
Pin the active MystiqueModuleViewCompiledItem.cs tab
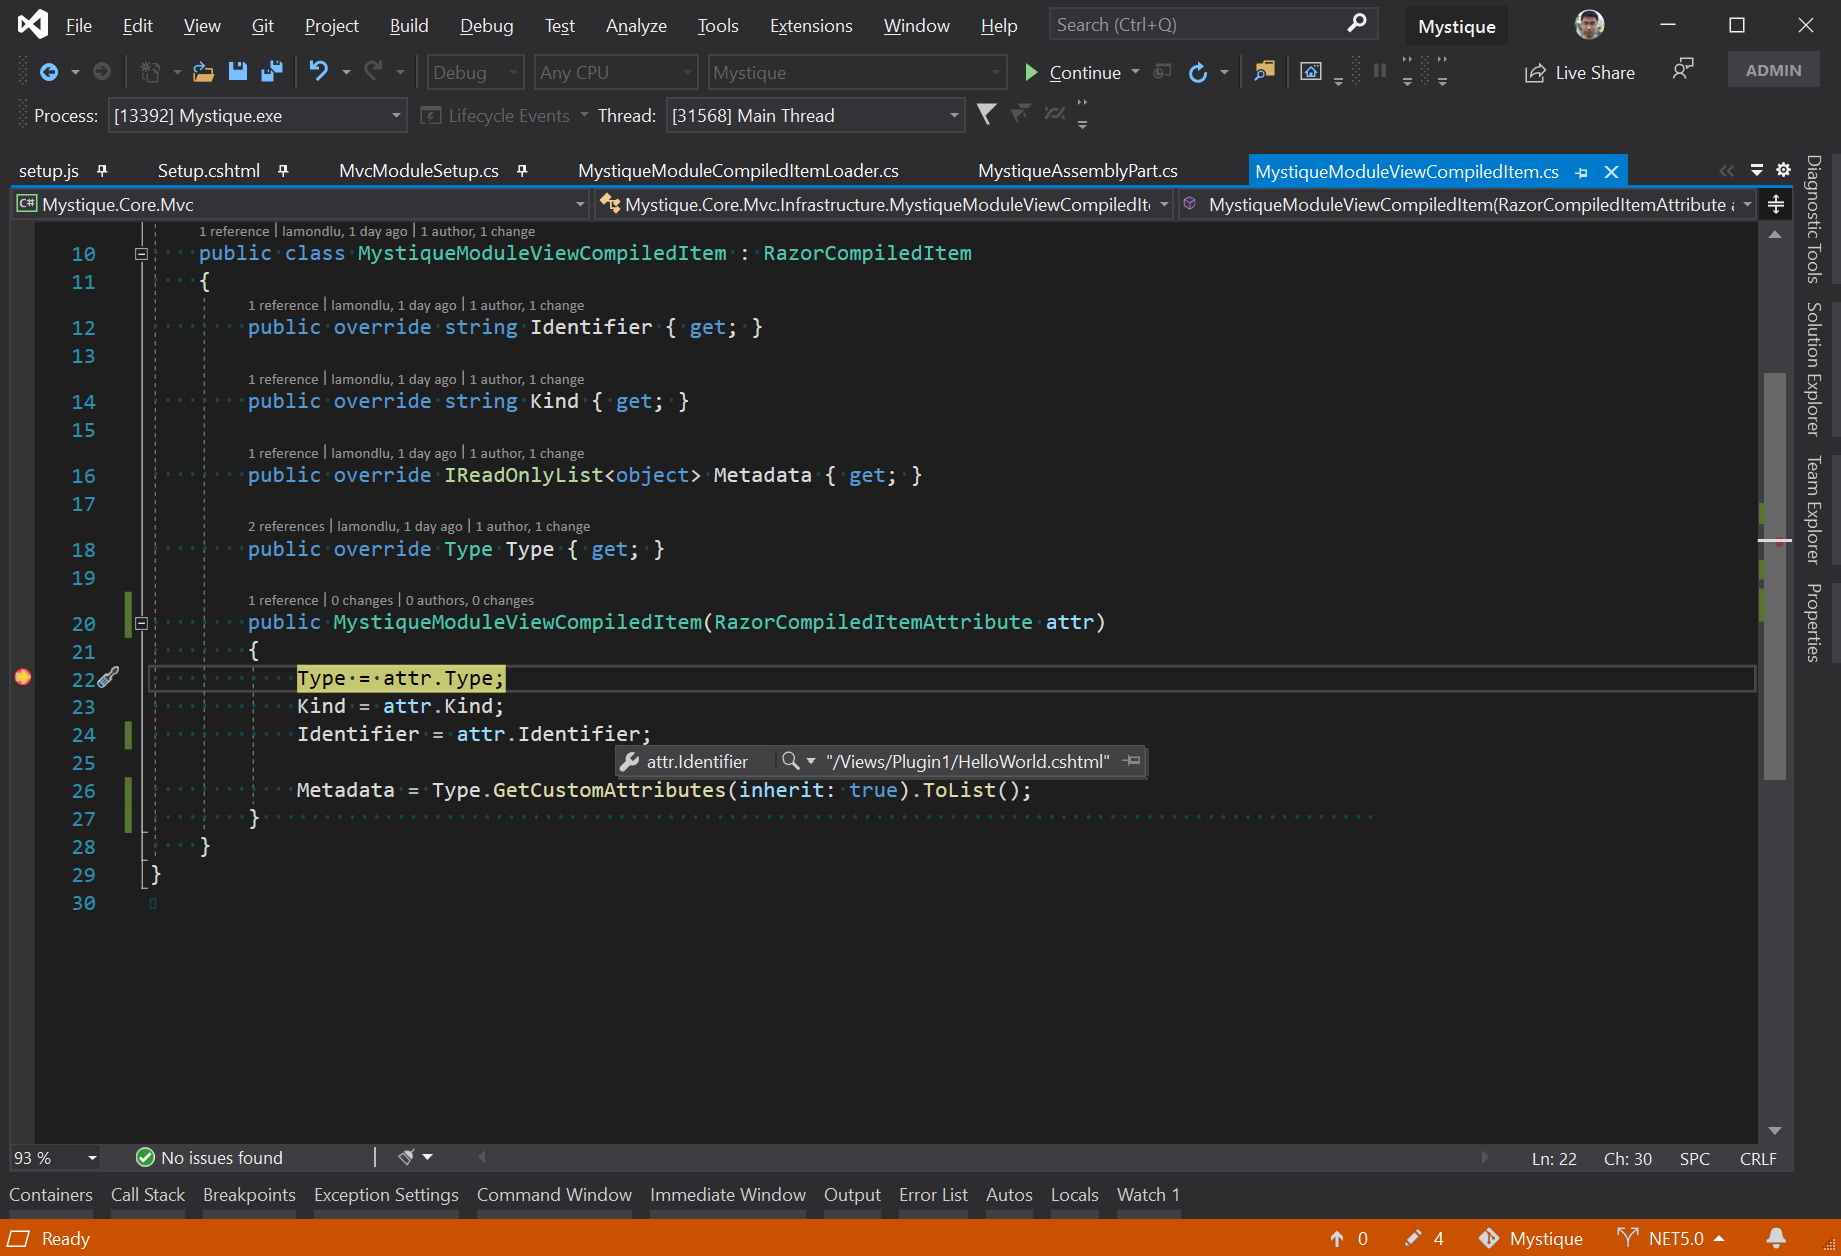(x=1582, y=172)
